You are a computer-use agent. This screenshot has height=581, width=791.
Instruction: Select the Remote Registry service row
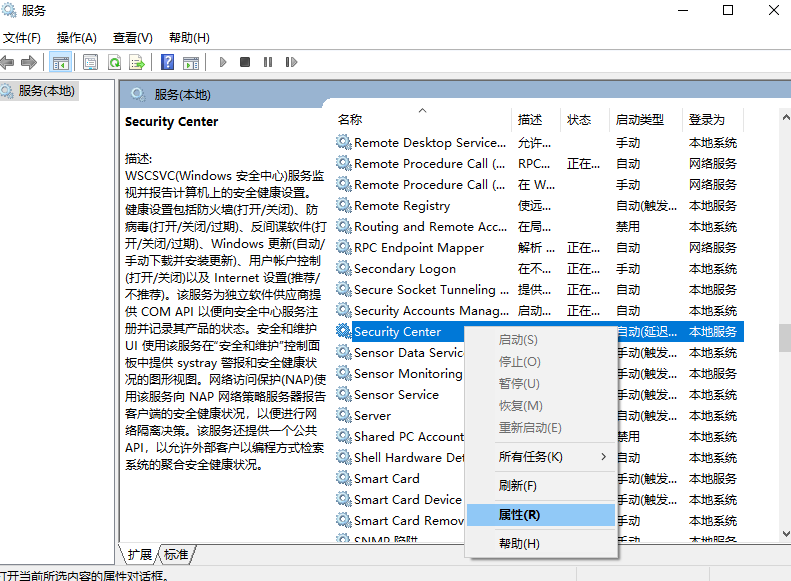point(402,206)
